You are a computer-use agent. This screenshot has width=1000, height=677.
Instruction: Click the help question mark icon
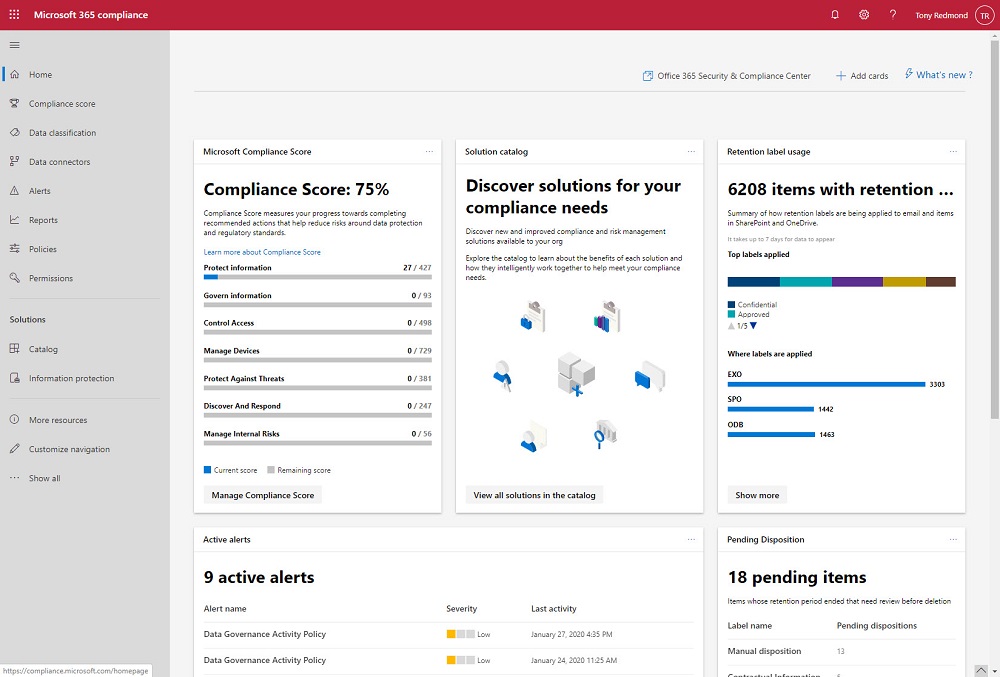pos(892,15)
